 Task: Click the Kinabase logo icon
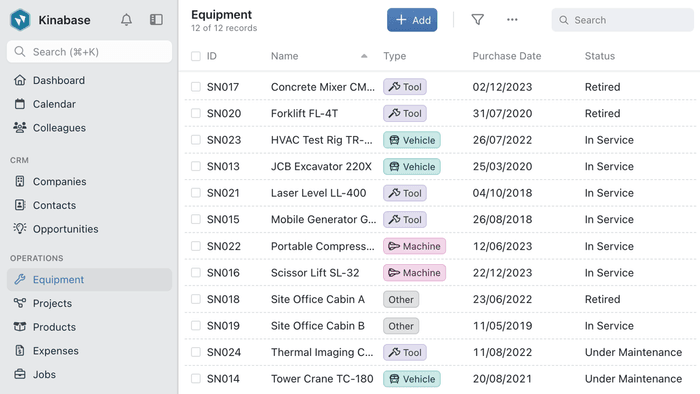click(20, 20)
